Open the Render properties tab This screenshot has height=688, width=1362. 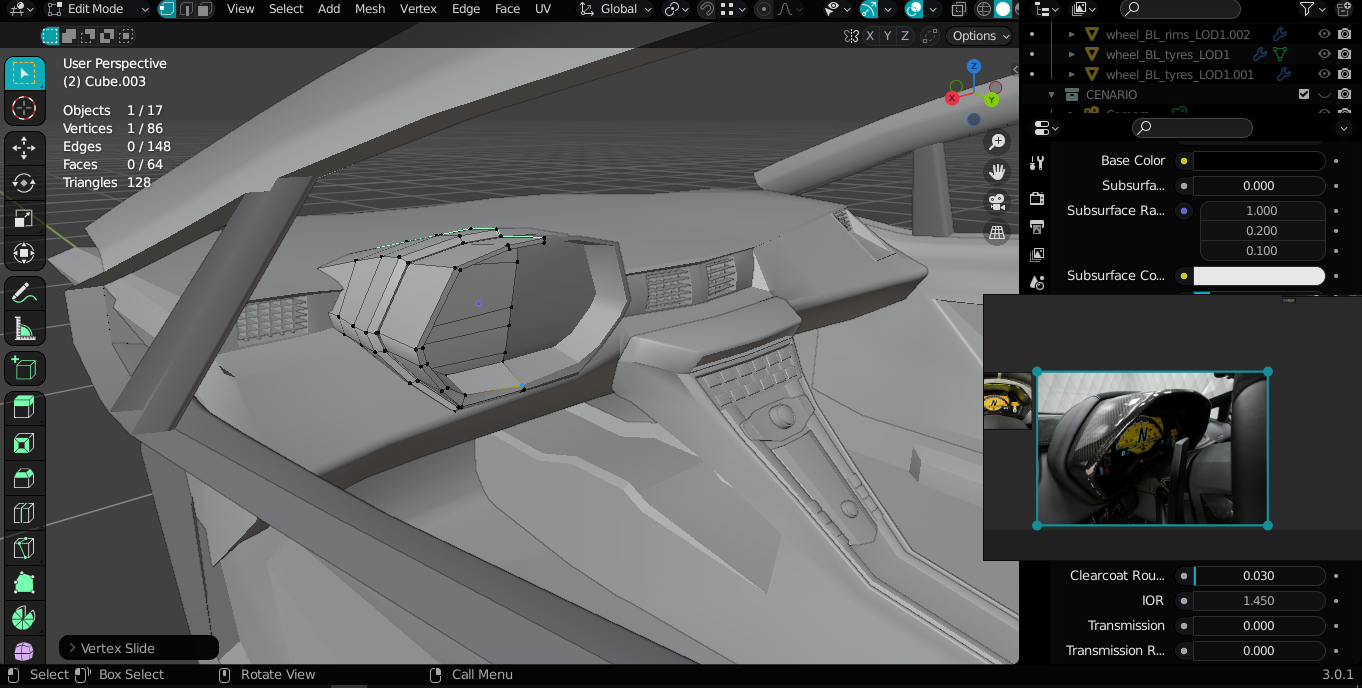1037,198
